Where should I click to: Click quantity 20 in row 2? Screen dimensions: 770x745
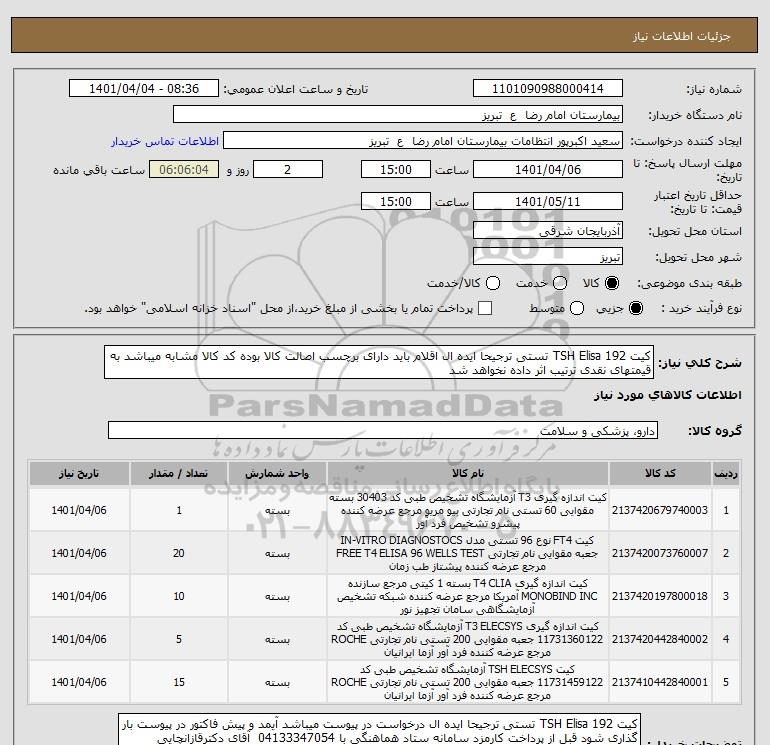point(179,553)
